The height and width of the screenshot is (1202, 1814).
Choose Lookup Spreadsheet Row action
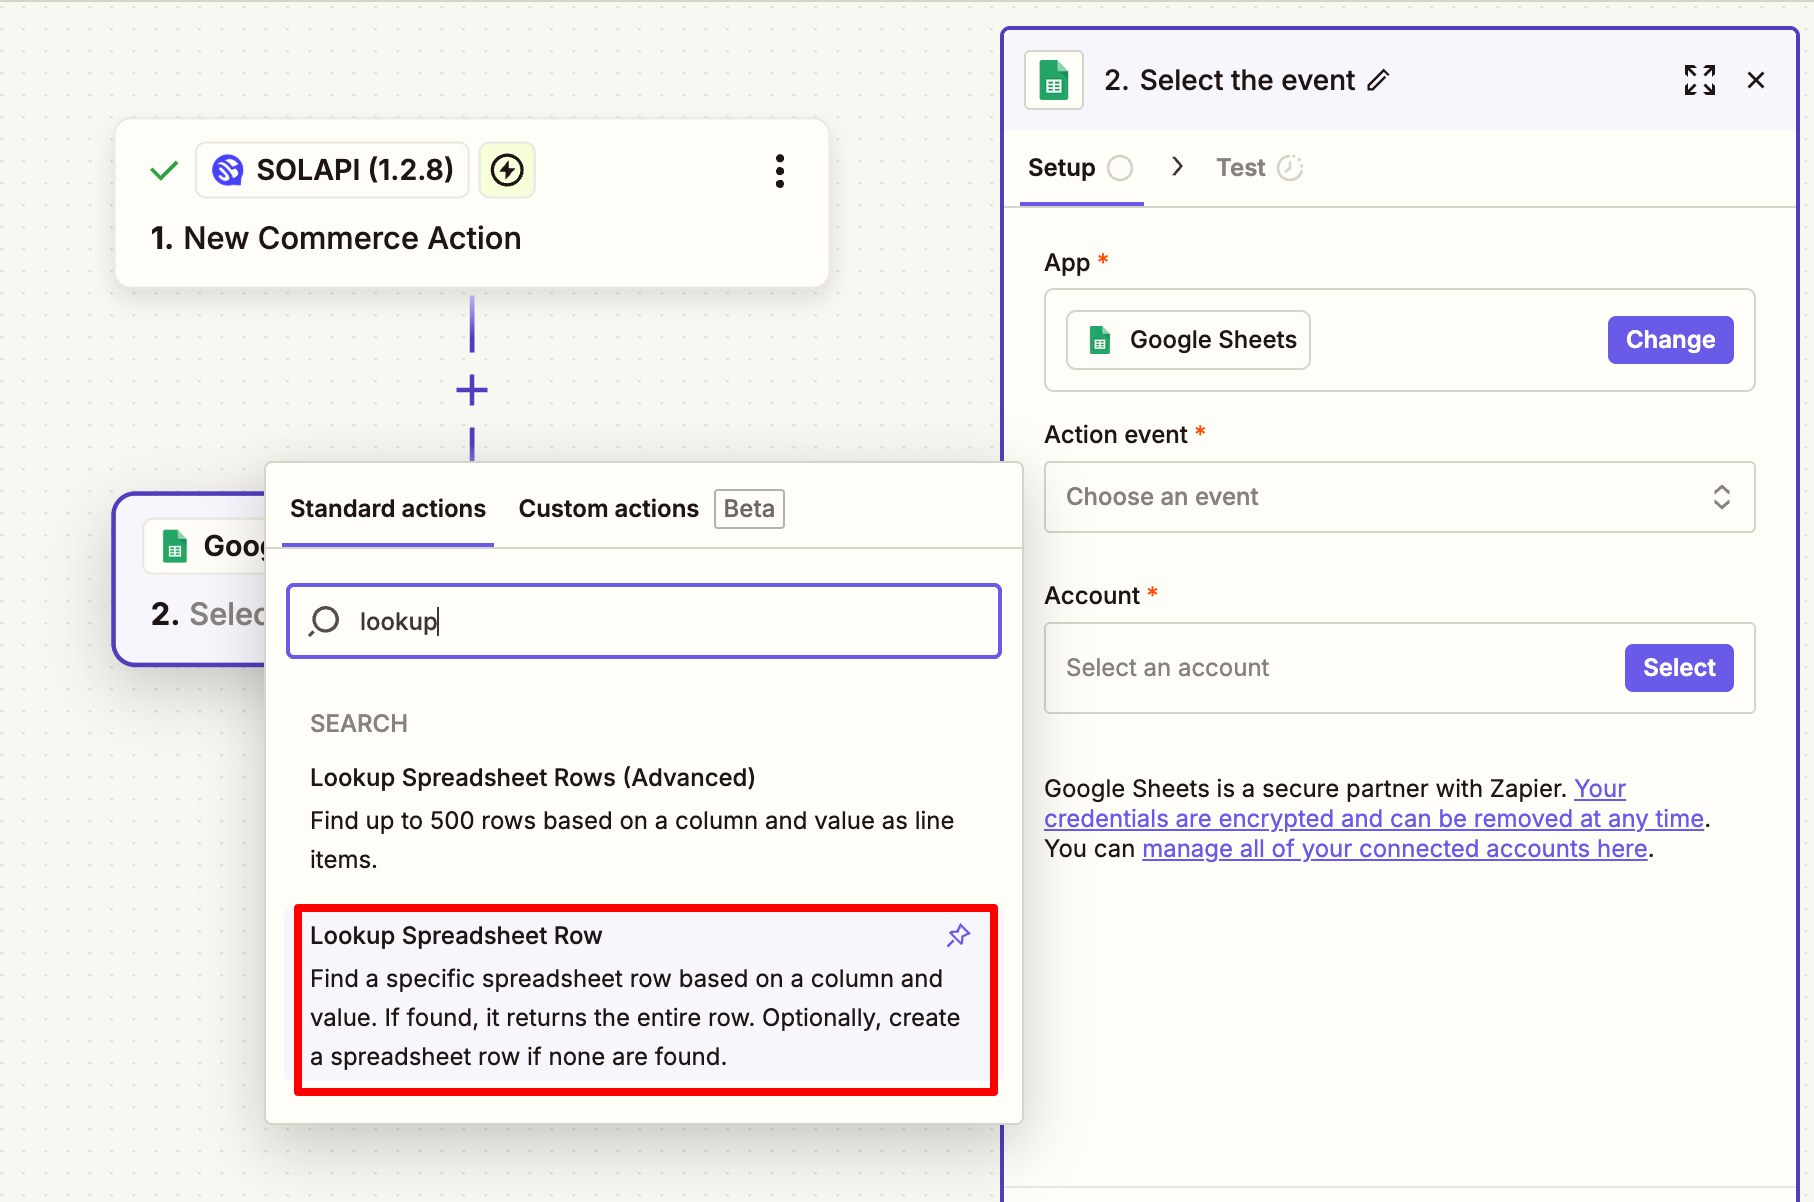(646, 1000)
